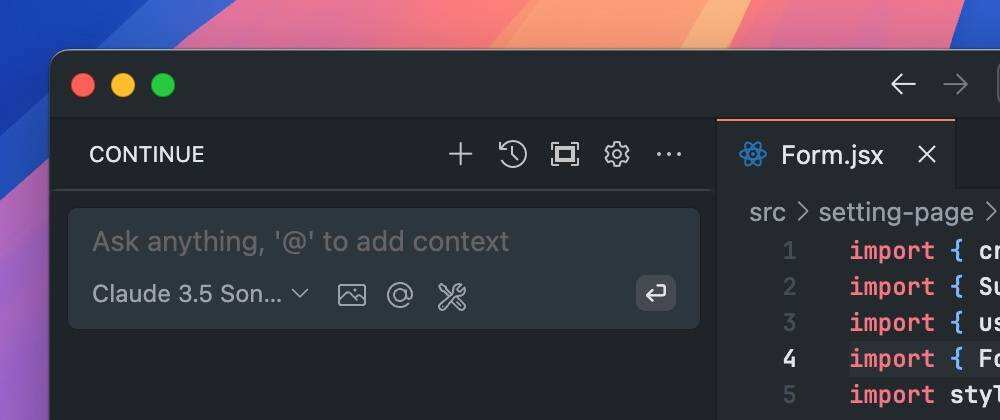The image size is (1000, 420).
Task: Switch to the Form.jsx tab
Action: tap(831, 155)
